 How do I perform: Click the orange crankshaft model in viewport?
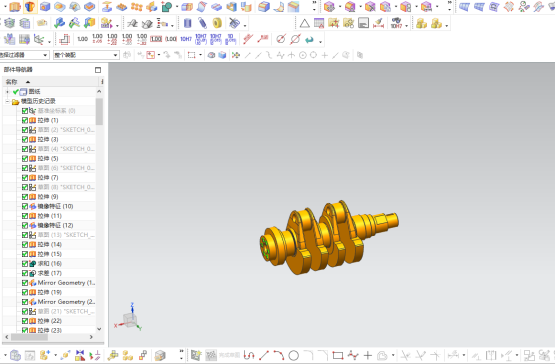point(329,237)
